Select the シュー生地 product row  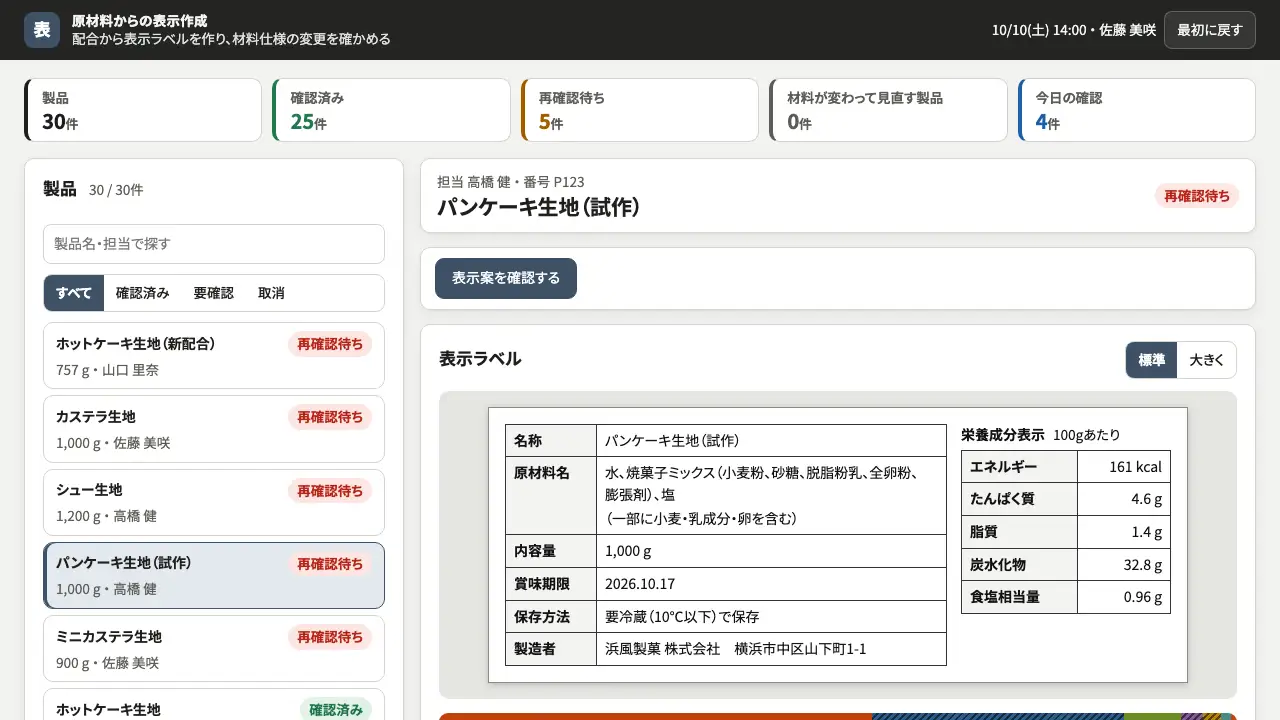[214, 502]
